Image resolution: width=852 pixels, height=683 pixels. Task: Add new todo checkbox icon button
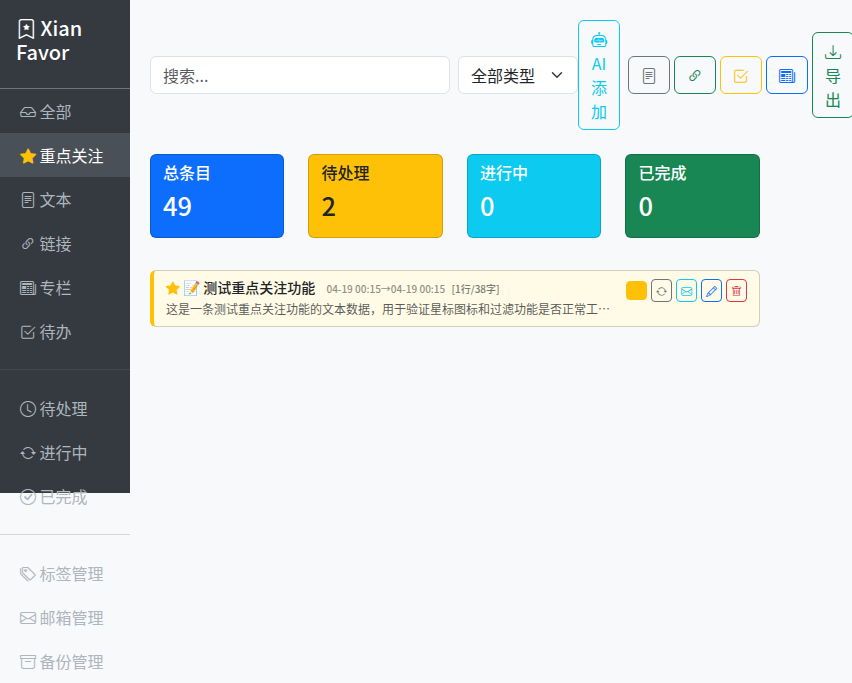pyautogui.click(x=741, y=75)
